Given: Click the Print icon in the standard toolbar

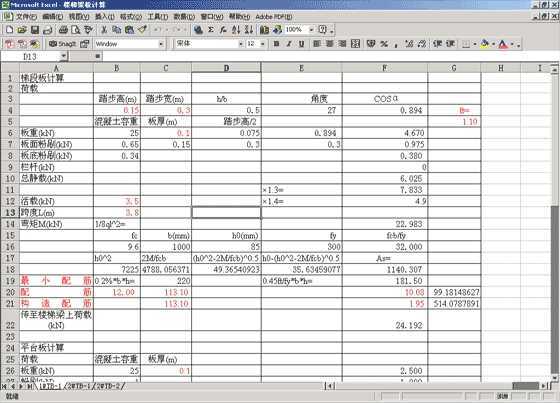Looking at the screenshot, I should coord(63,30).
